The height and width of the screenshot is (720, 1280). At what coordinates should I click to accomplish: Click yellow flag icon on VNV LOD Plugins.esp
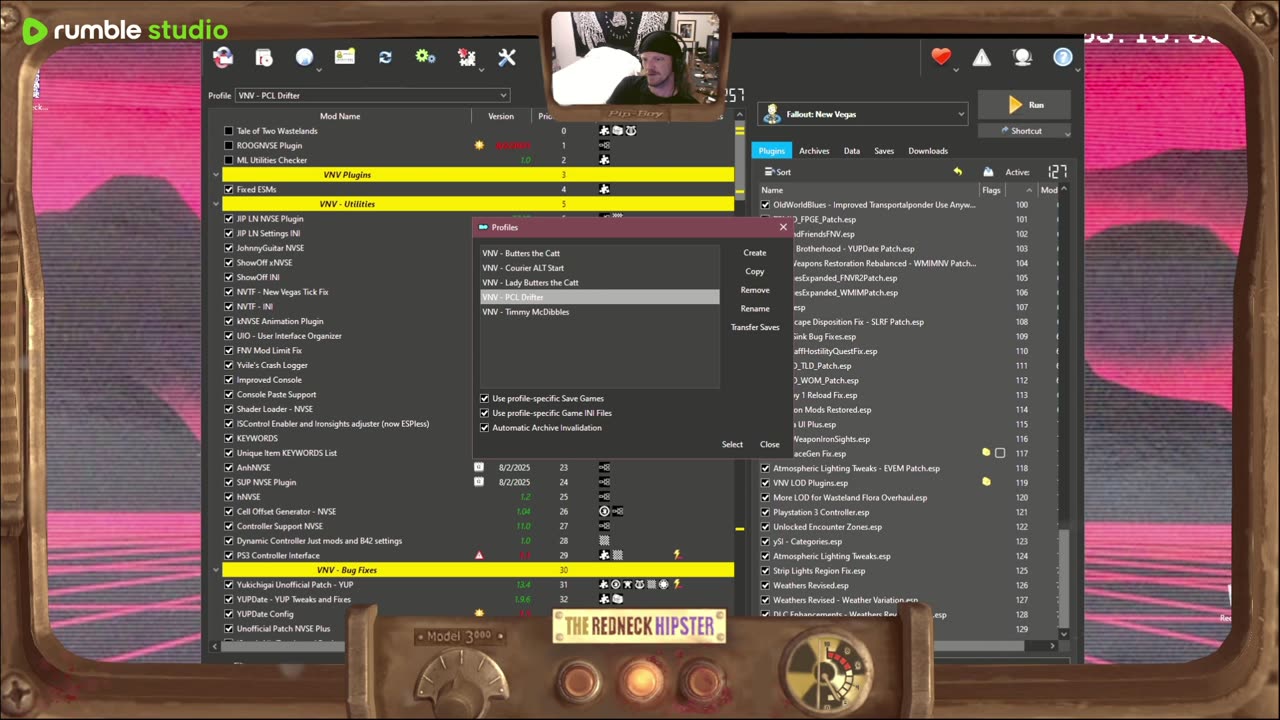[986, 482]
